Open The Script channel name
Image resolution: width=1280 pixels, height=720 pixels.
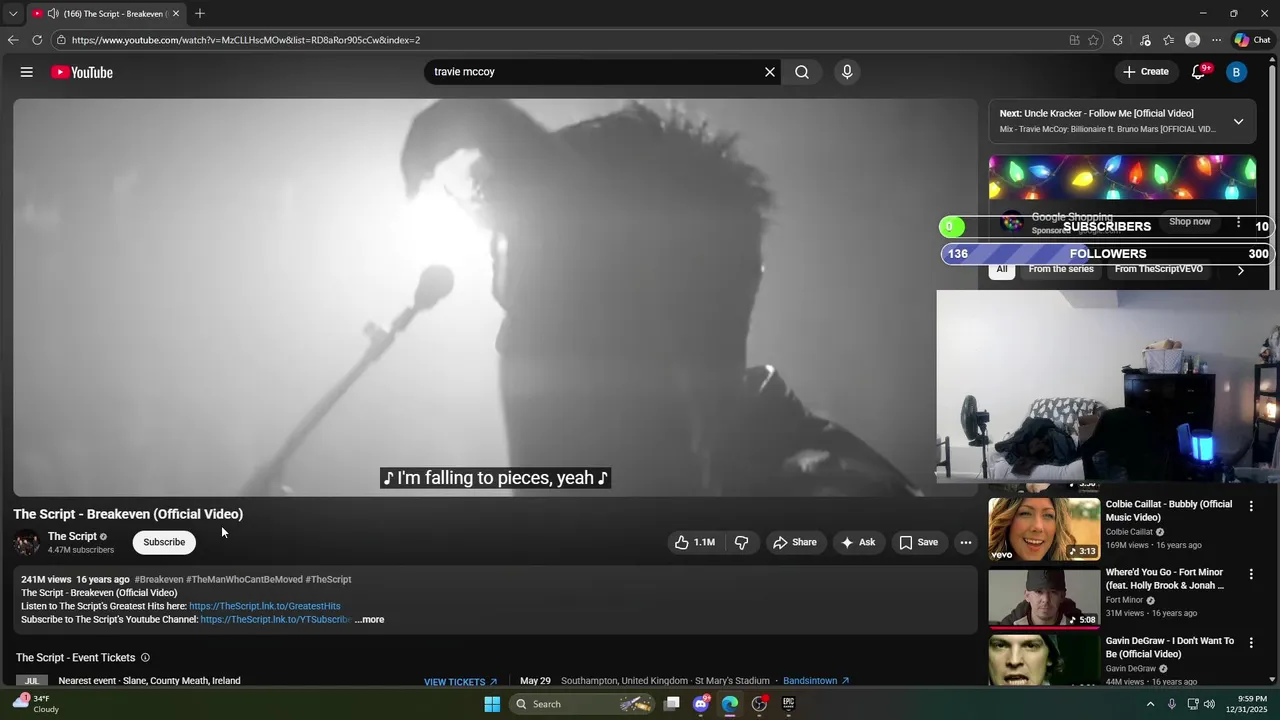click(x=72, y=536)
